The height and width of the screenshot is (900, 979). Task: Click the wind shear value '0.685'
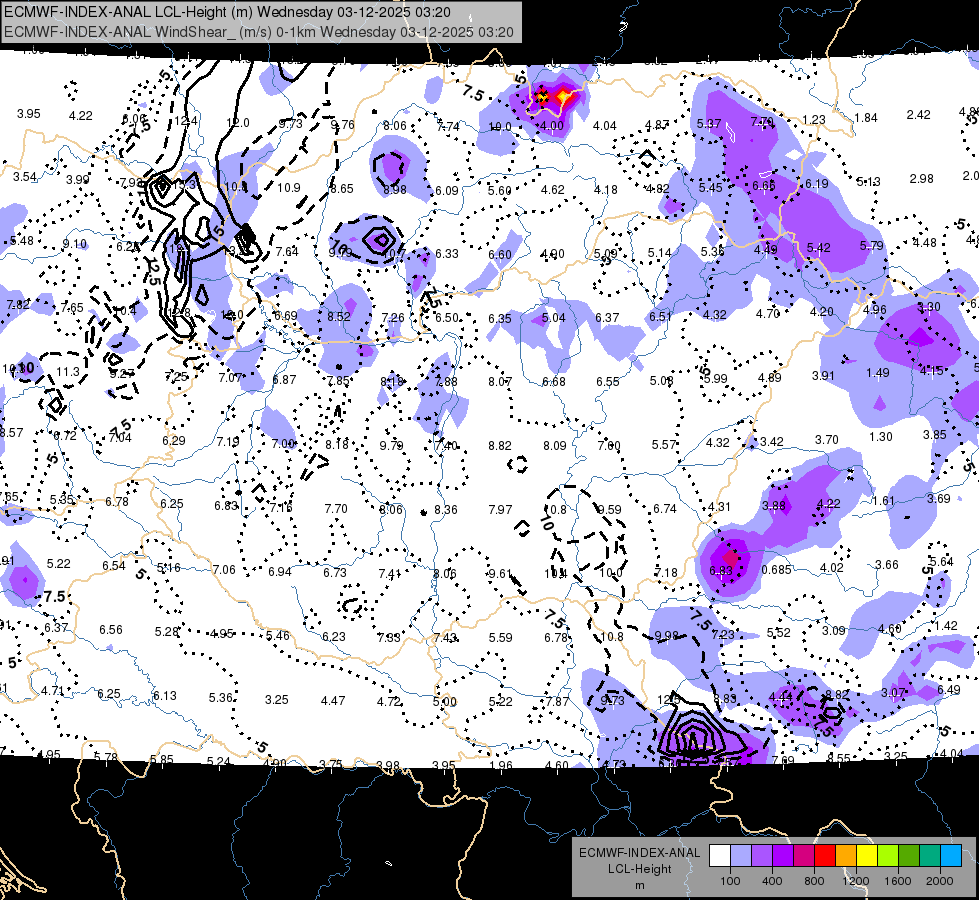pos(777,570)
